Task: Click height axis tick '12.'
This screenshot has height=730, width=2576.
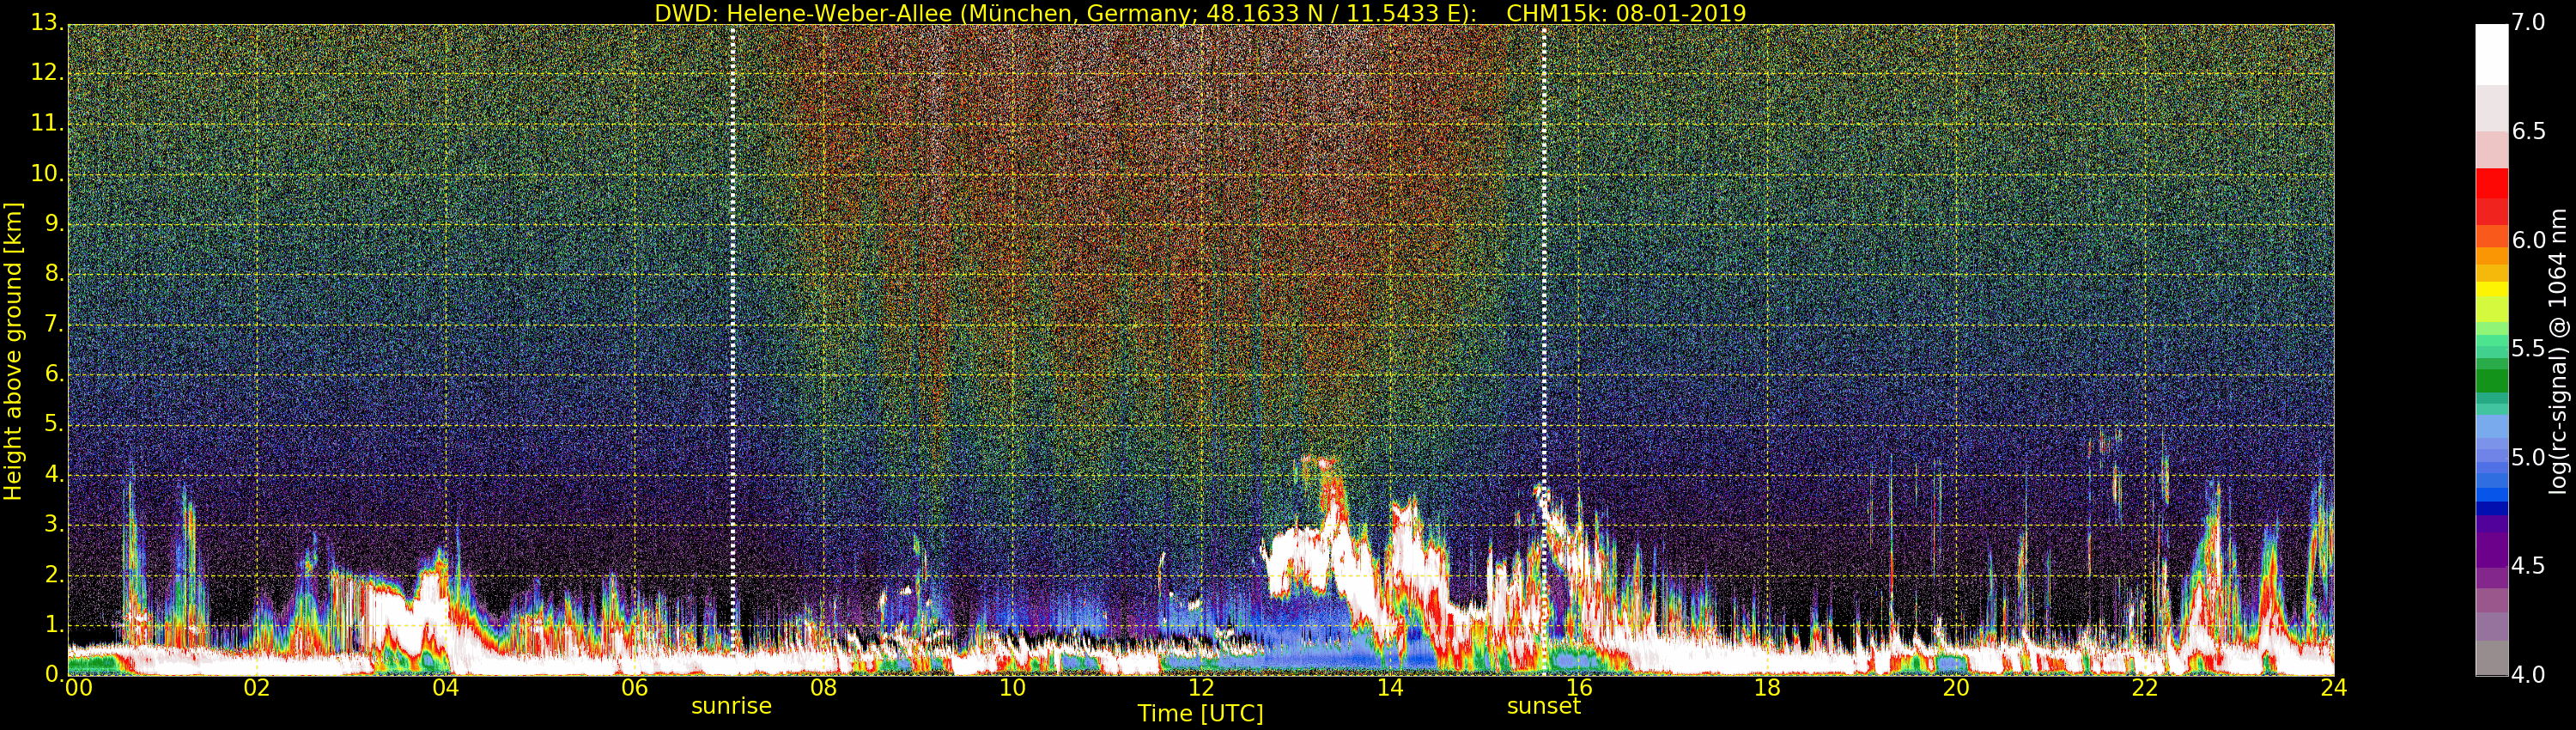Action: click(47, 72)
